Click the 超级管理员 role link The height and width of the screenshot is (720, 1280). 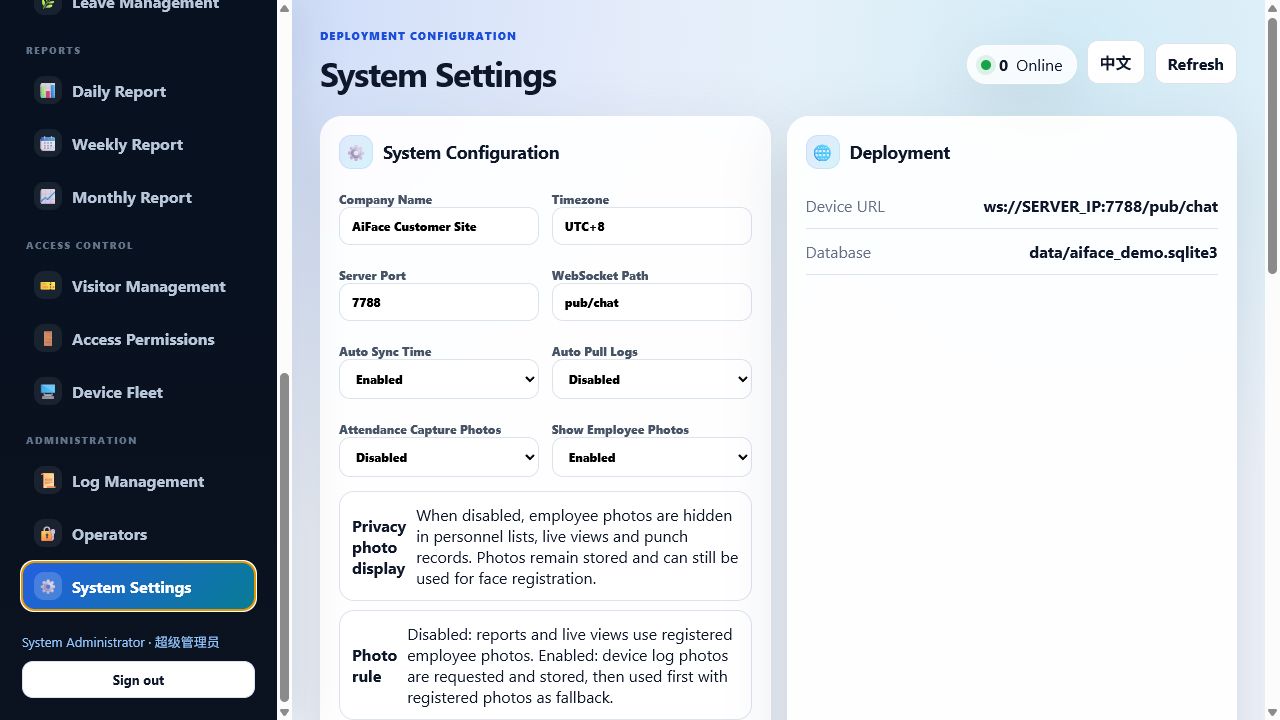click(x=187, y=642)
